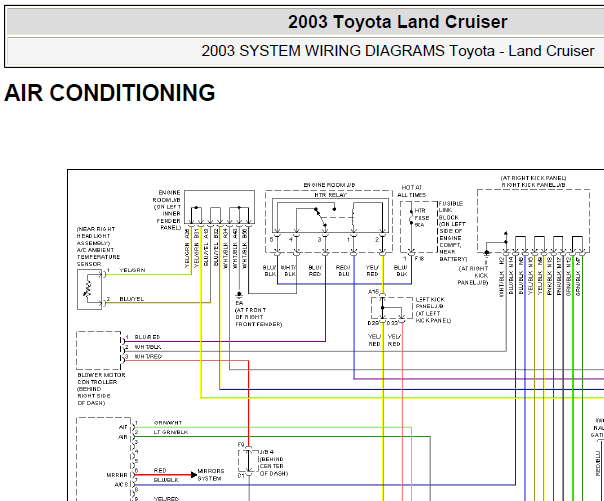Click 'ENGINE ROOM J/B' label above HTR relay box
This screenshot has width=604, height=501.
click(x=329, y=185)
